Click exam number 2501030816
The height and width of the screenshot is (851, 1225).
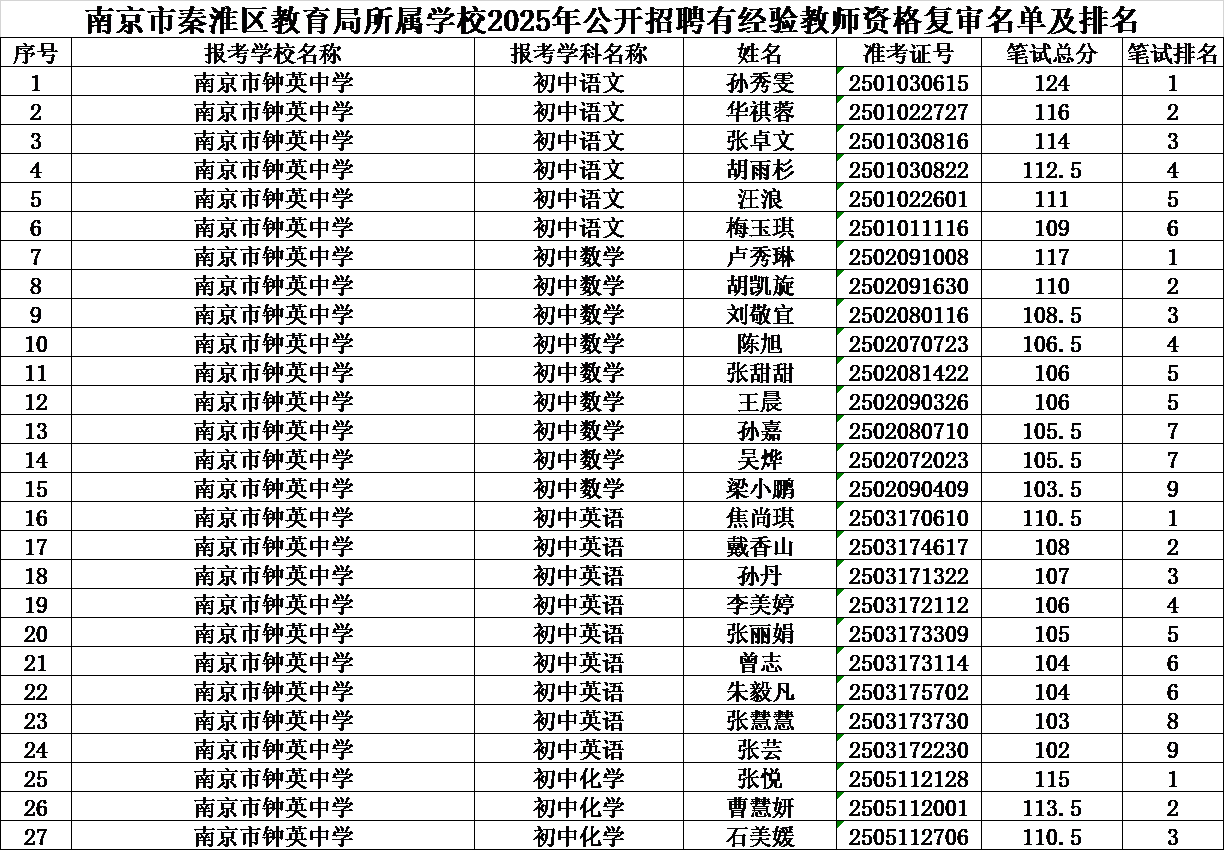[908, 142]
